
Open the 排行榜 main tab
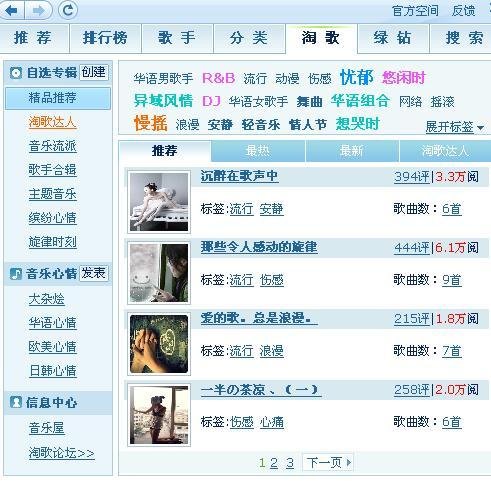point(105,38)
